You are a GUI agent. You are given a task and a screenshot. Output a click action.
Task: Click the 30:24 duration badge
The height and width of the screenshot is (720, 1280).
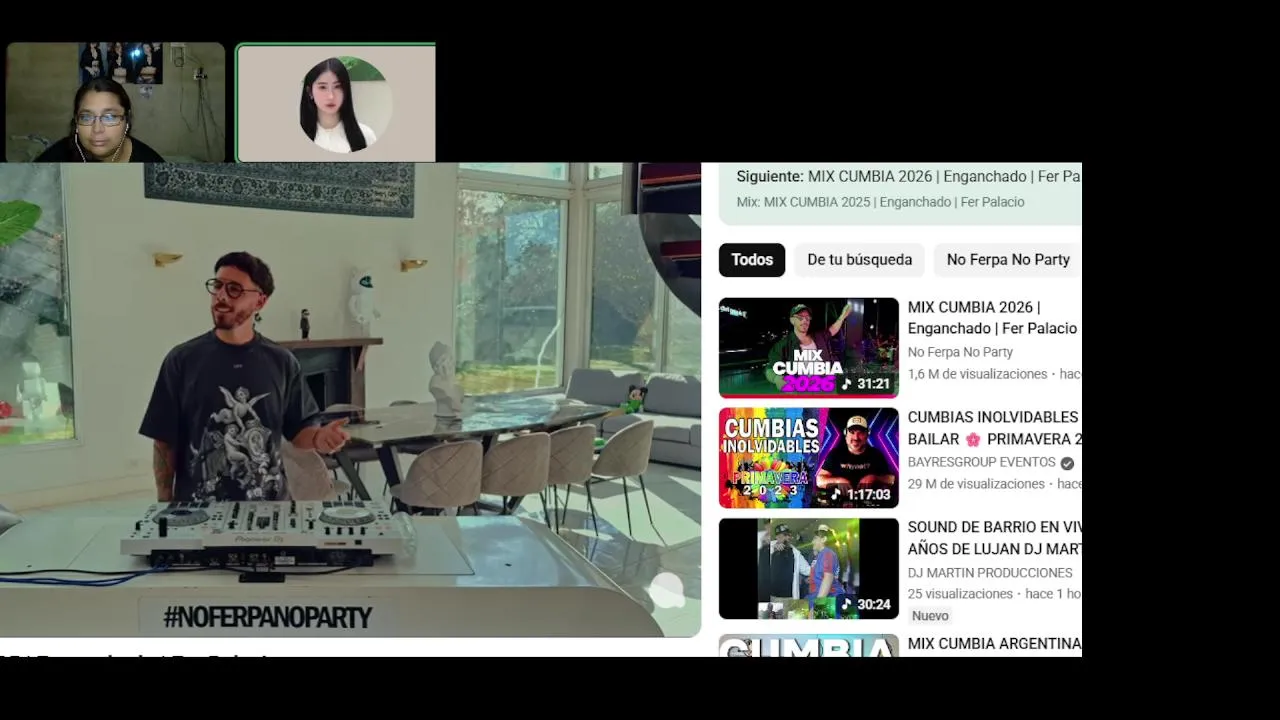pyautogui.click(x=866, y=604)
